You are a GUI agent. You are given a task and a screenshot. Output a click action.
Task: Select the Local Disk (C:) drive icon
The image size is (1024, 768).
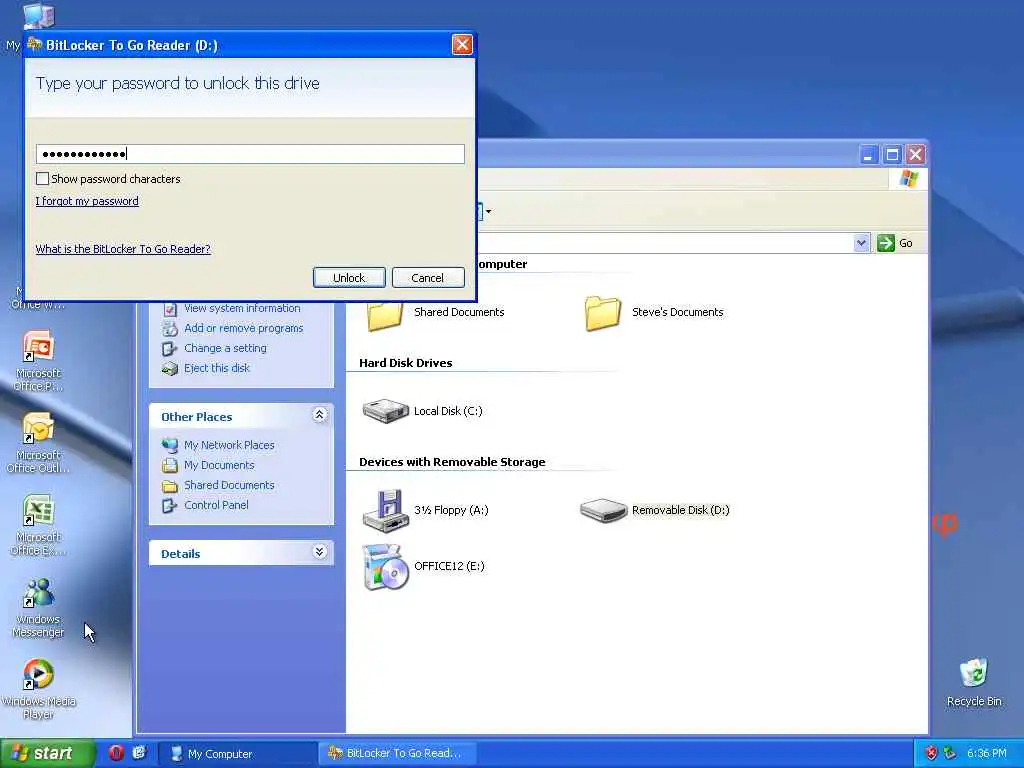[x=386, y=411]
